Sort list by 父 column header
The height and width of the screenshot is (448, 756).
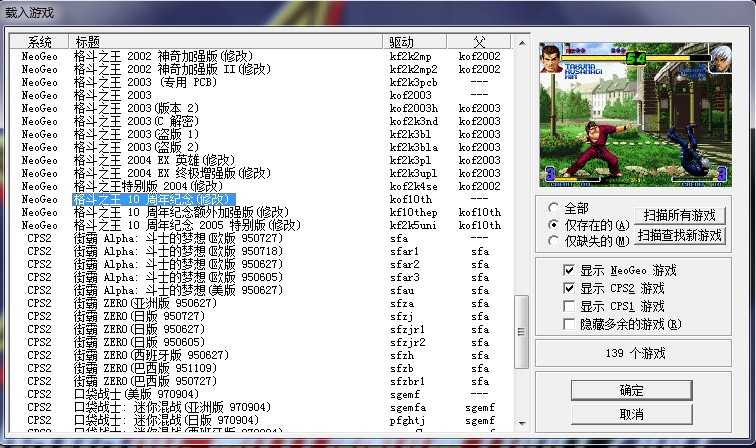479,42
